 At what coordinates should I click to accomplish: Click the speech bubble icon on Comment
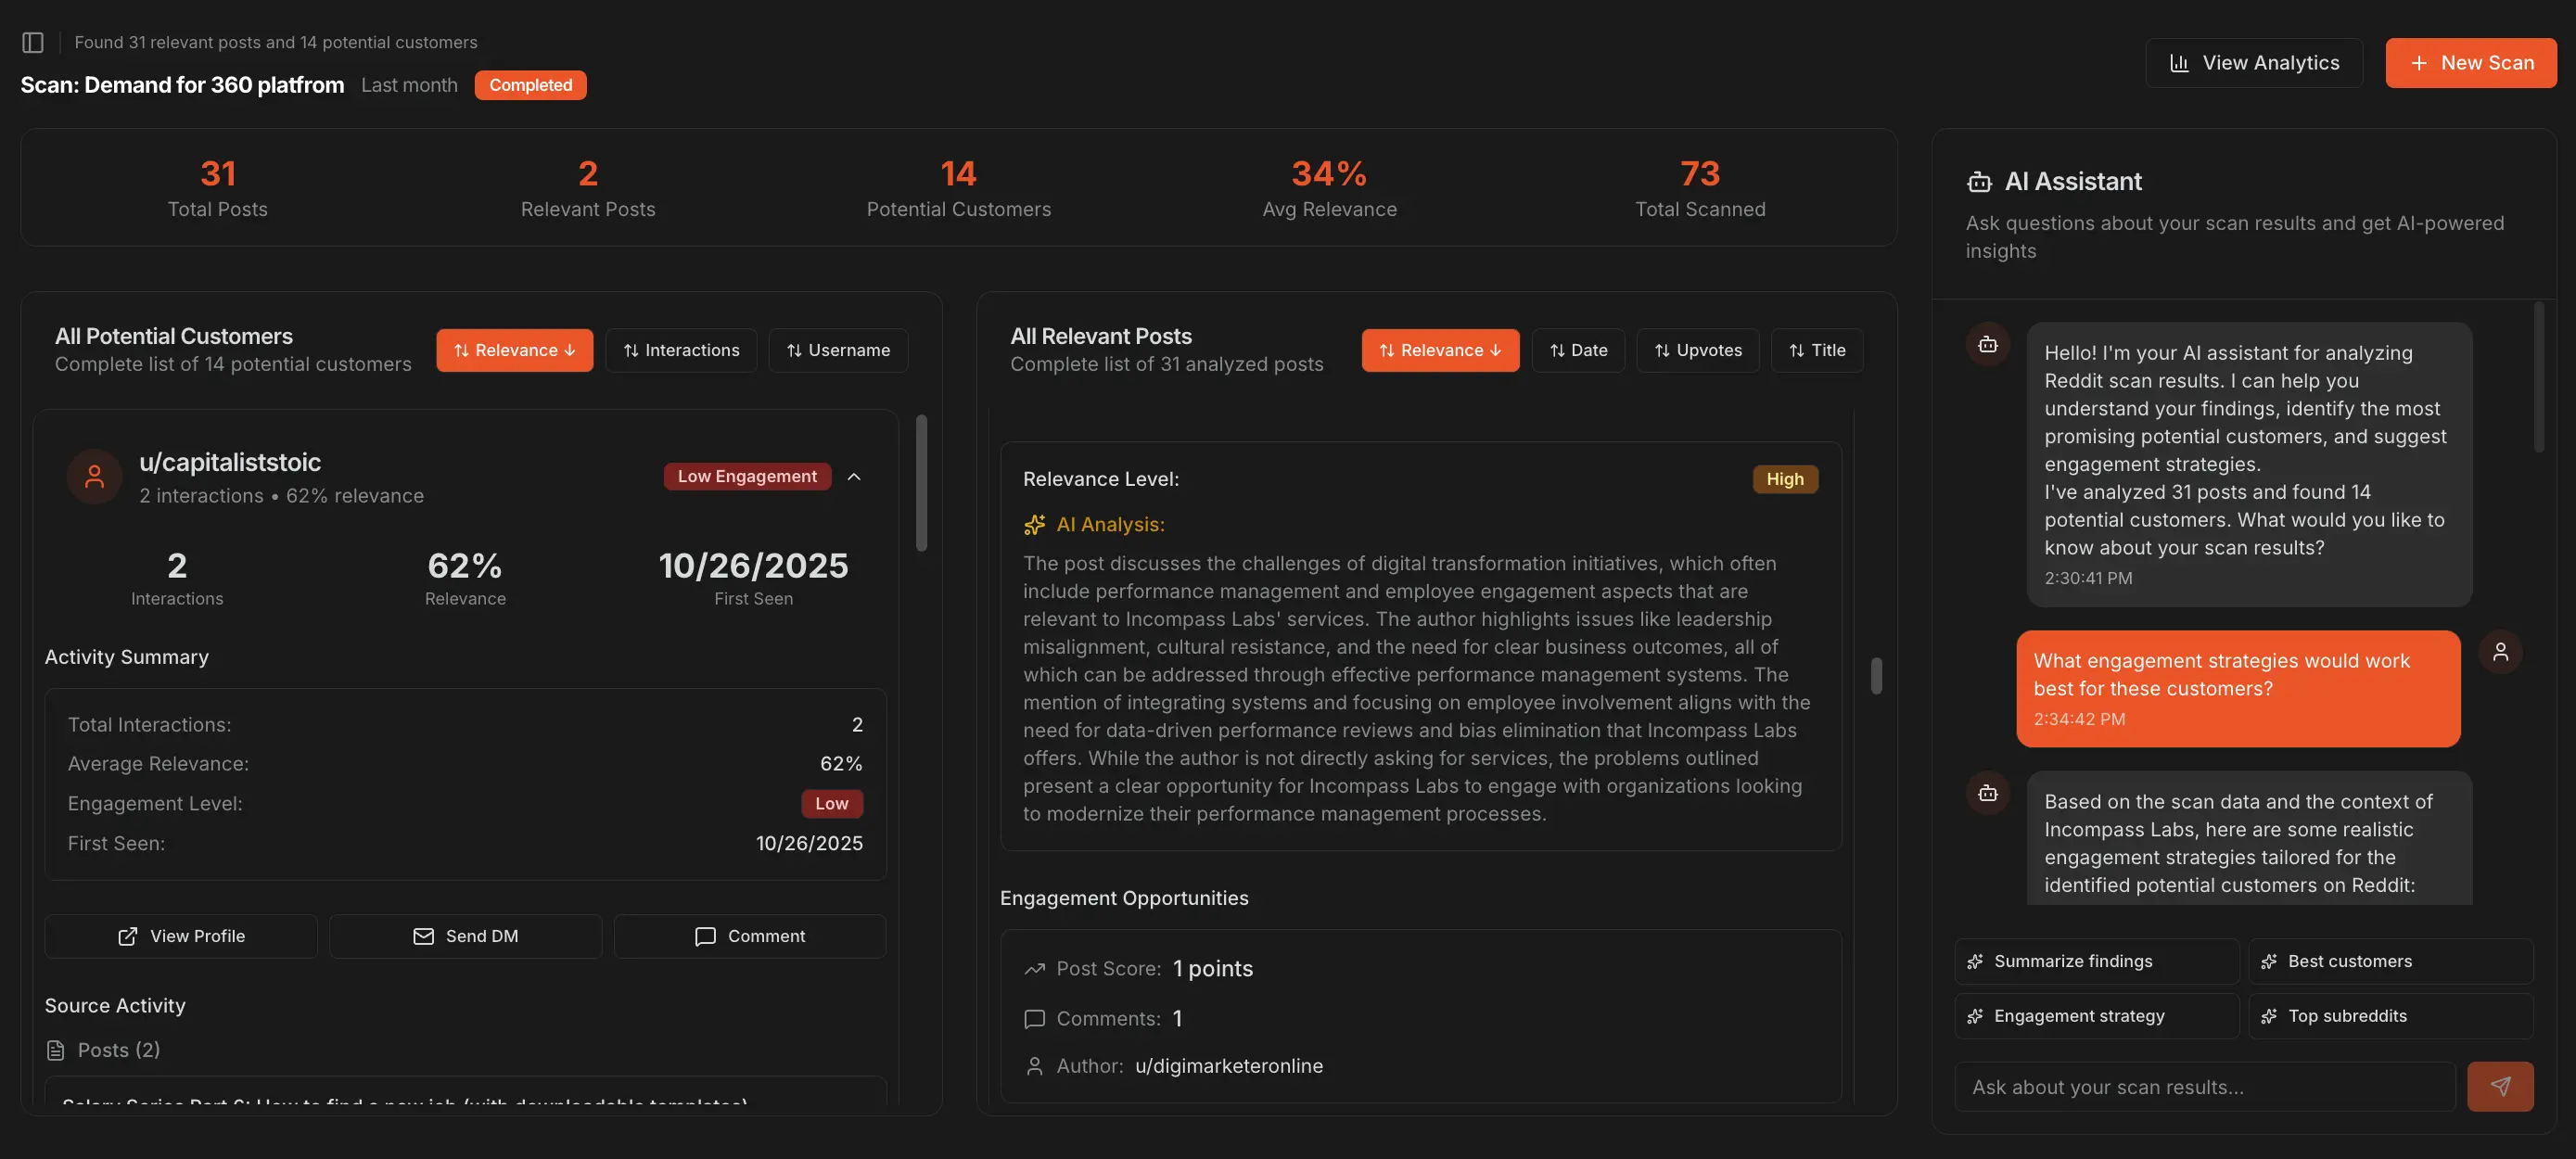click(705, 936)
